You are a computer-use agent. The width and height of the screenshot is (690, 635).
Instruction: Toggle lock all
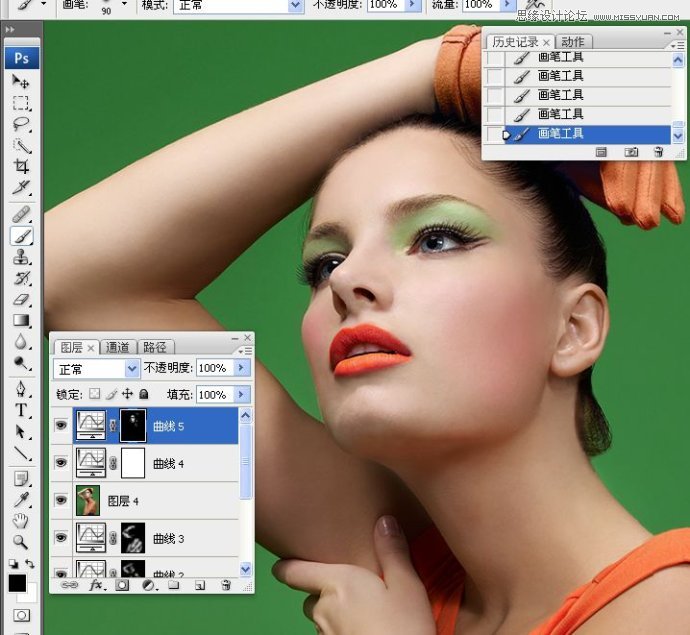pos(143,393)
